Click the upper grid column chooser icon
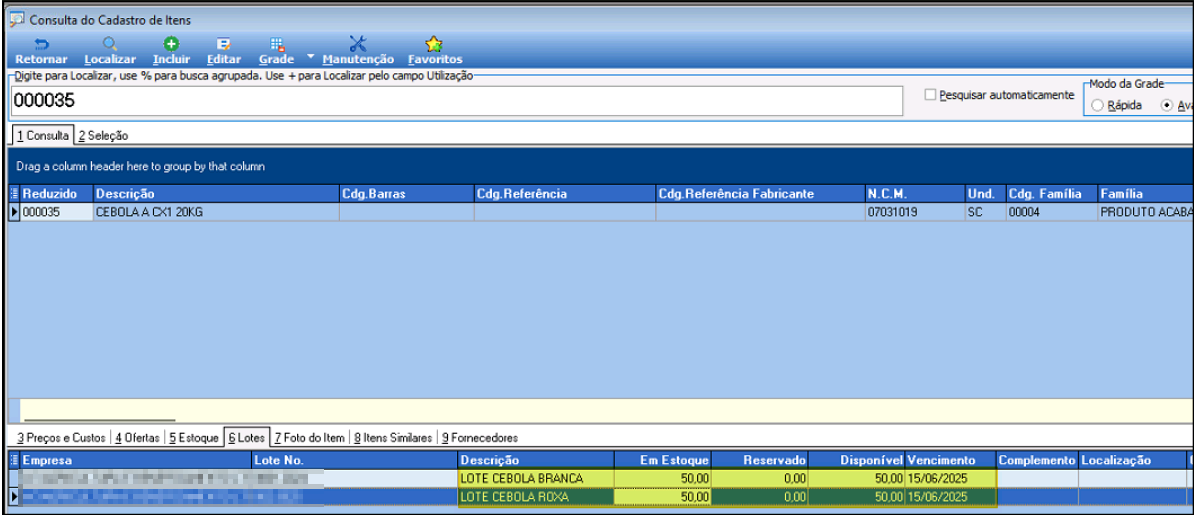The image size is (1194, 515). [x=14, y=194]
